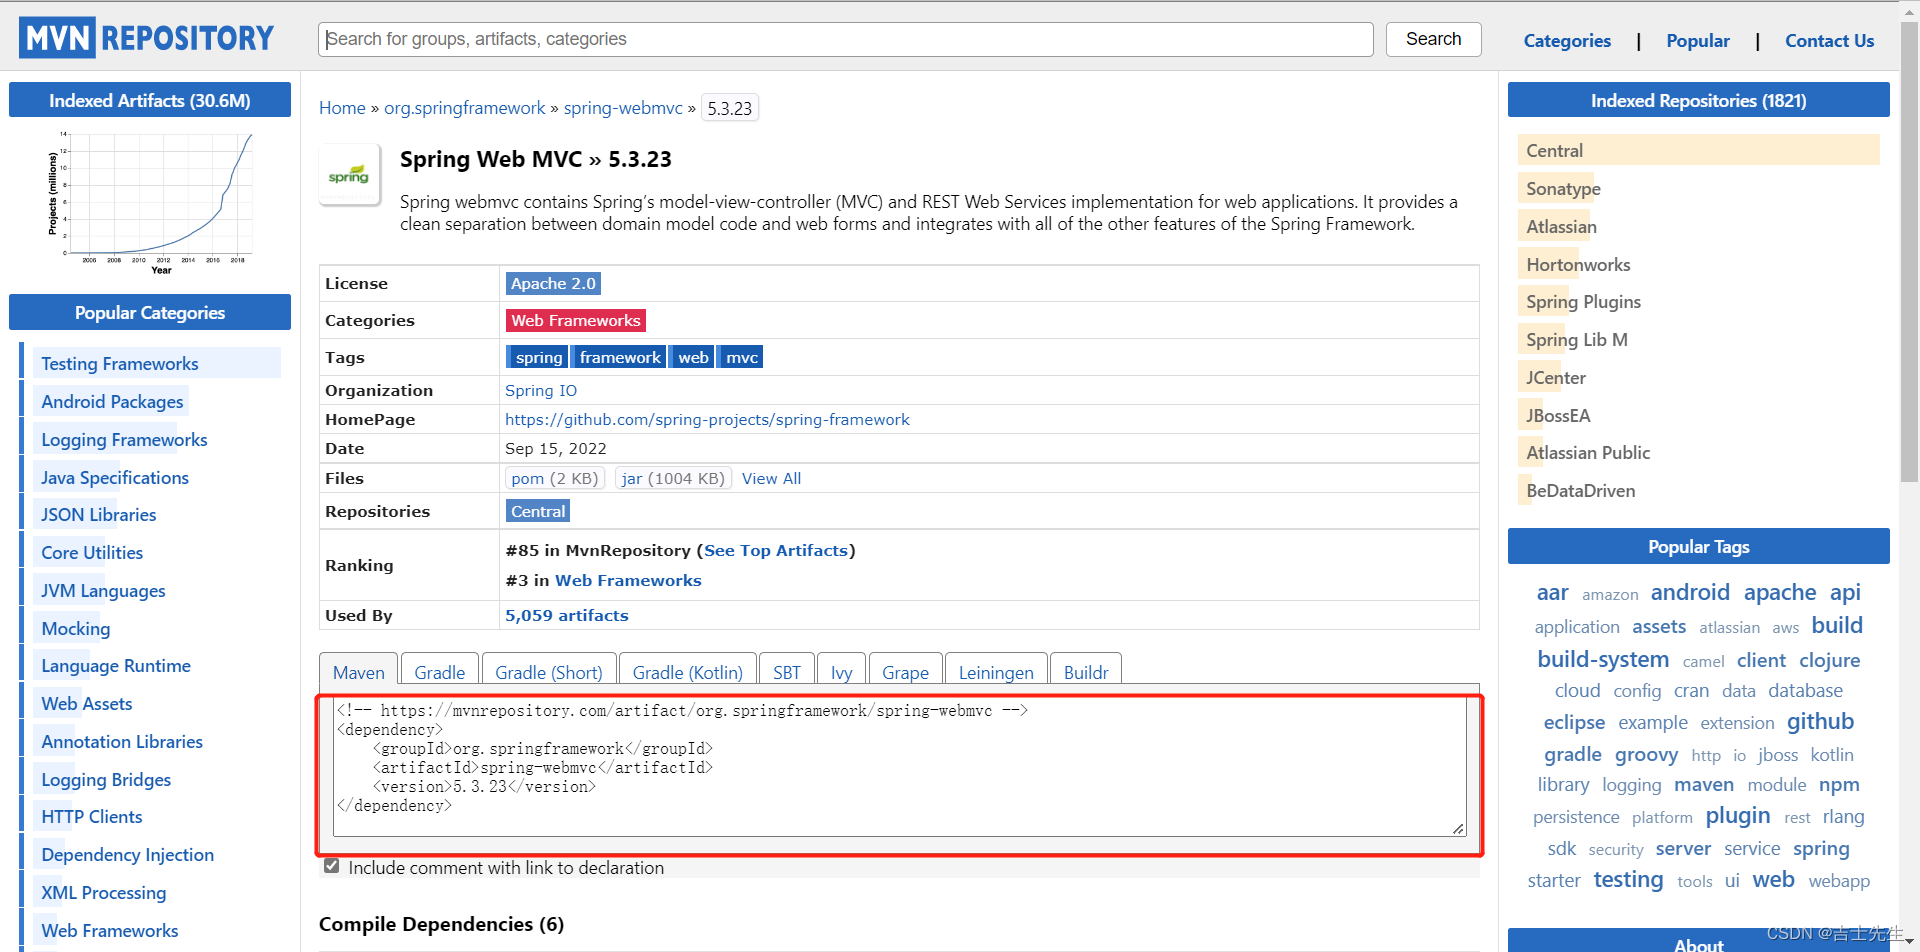Screen dimensions: 1920x952
Task: Open JCenter repository link
Action: coord(1556,378)
